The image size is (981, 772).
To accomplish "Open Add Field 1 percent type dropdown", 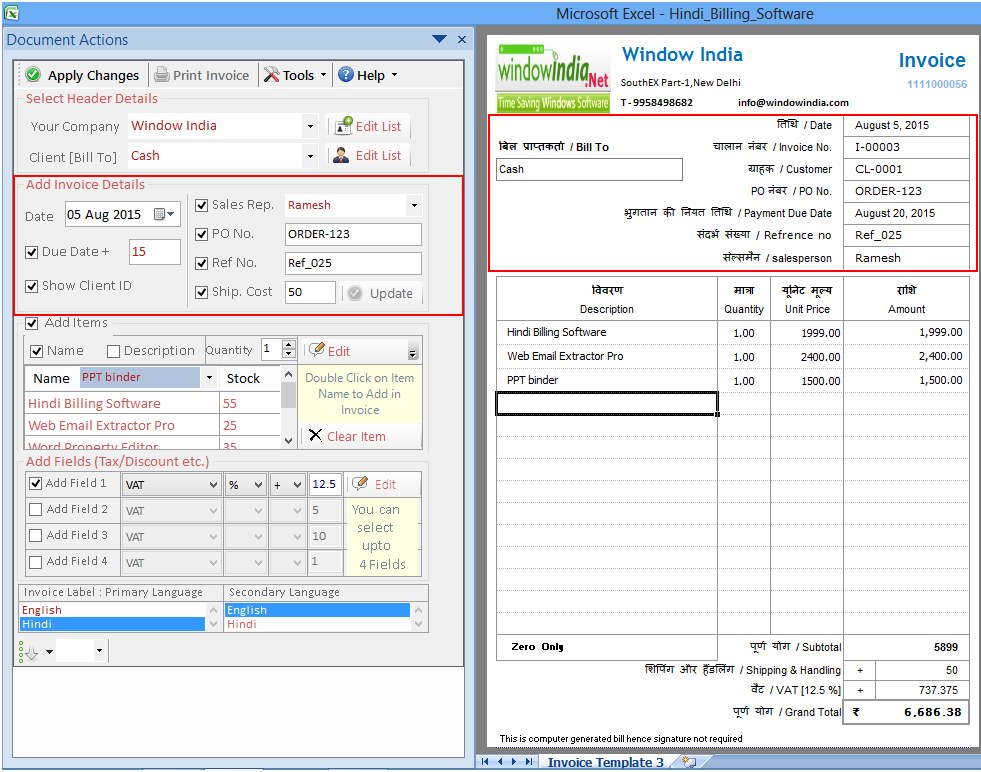I will [258, 485].
